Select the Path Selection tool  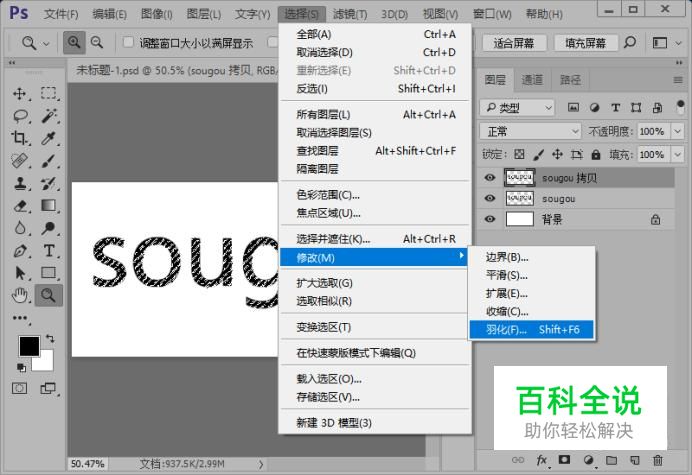pyautogui.click(x=20, y=273)
